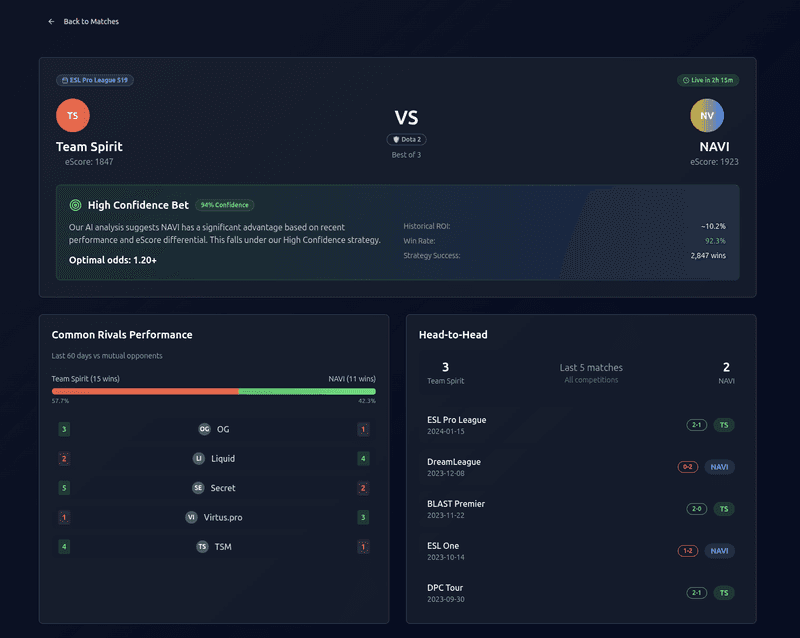The width and height of the screenshot is (800, 638).
Task: Click NAVI's 2 wins vs Secret
Action: [x=363, y=488]
